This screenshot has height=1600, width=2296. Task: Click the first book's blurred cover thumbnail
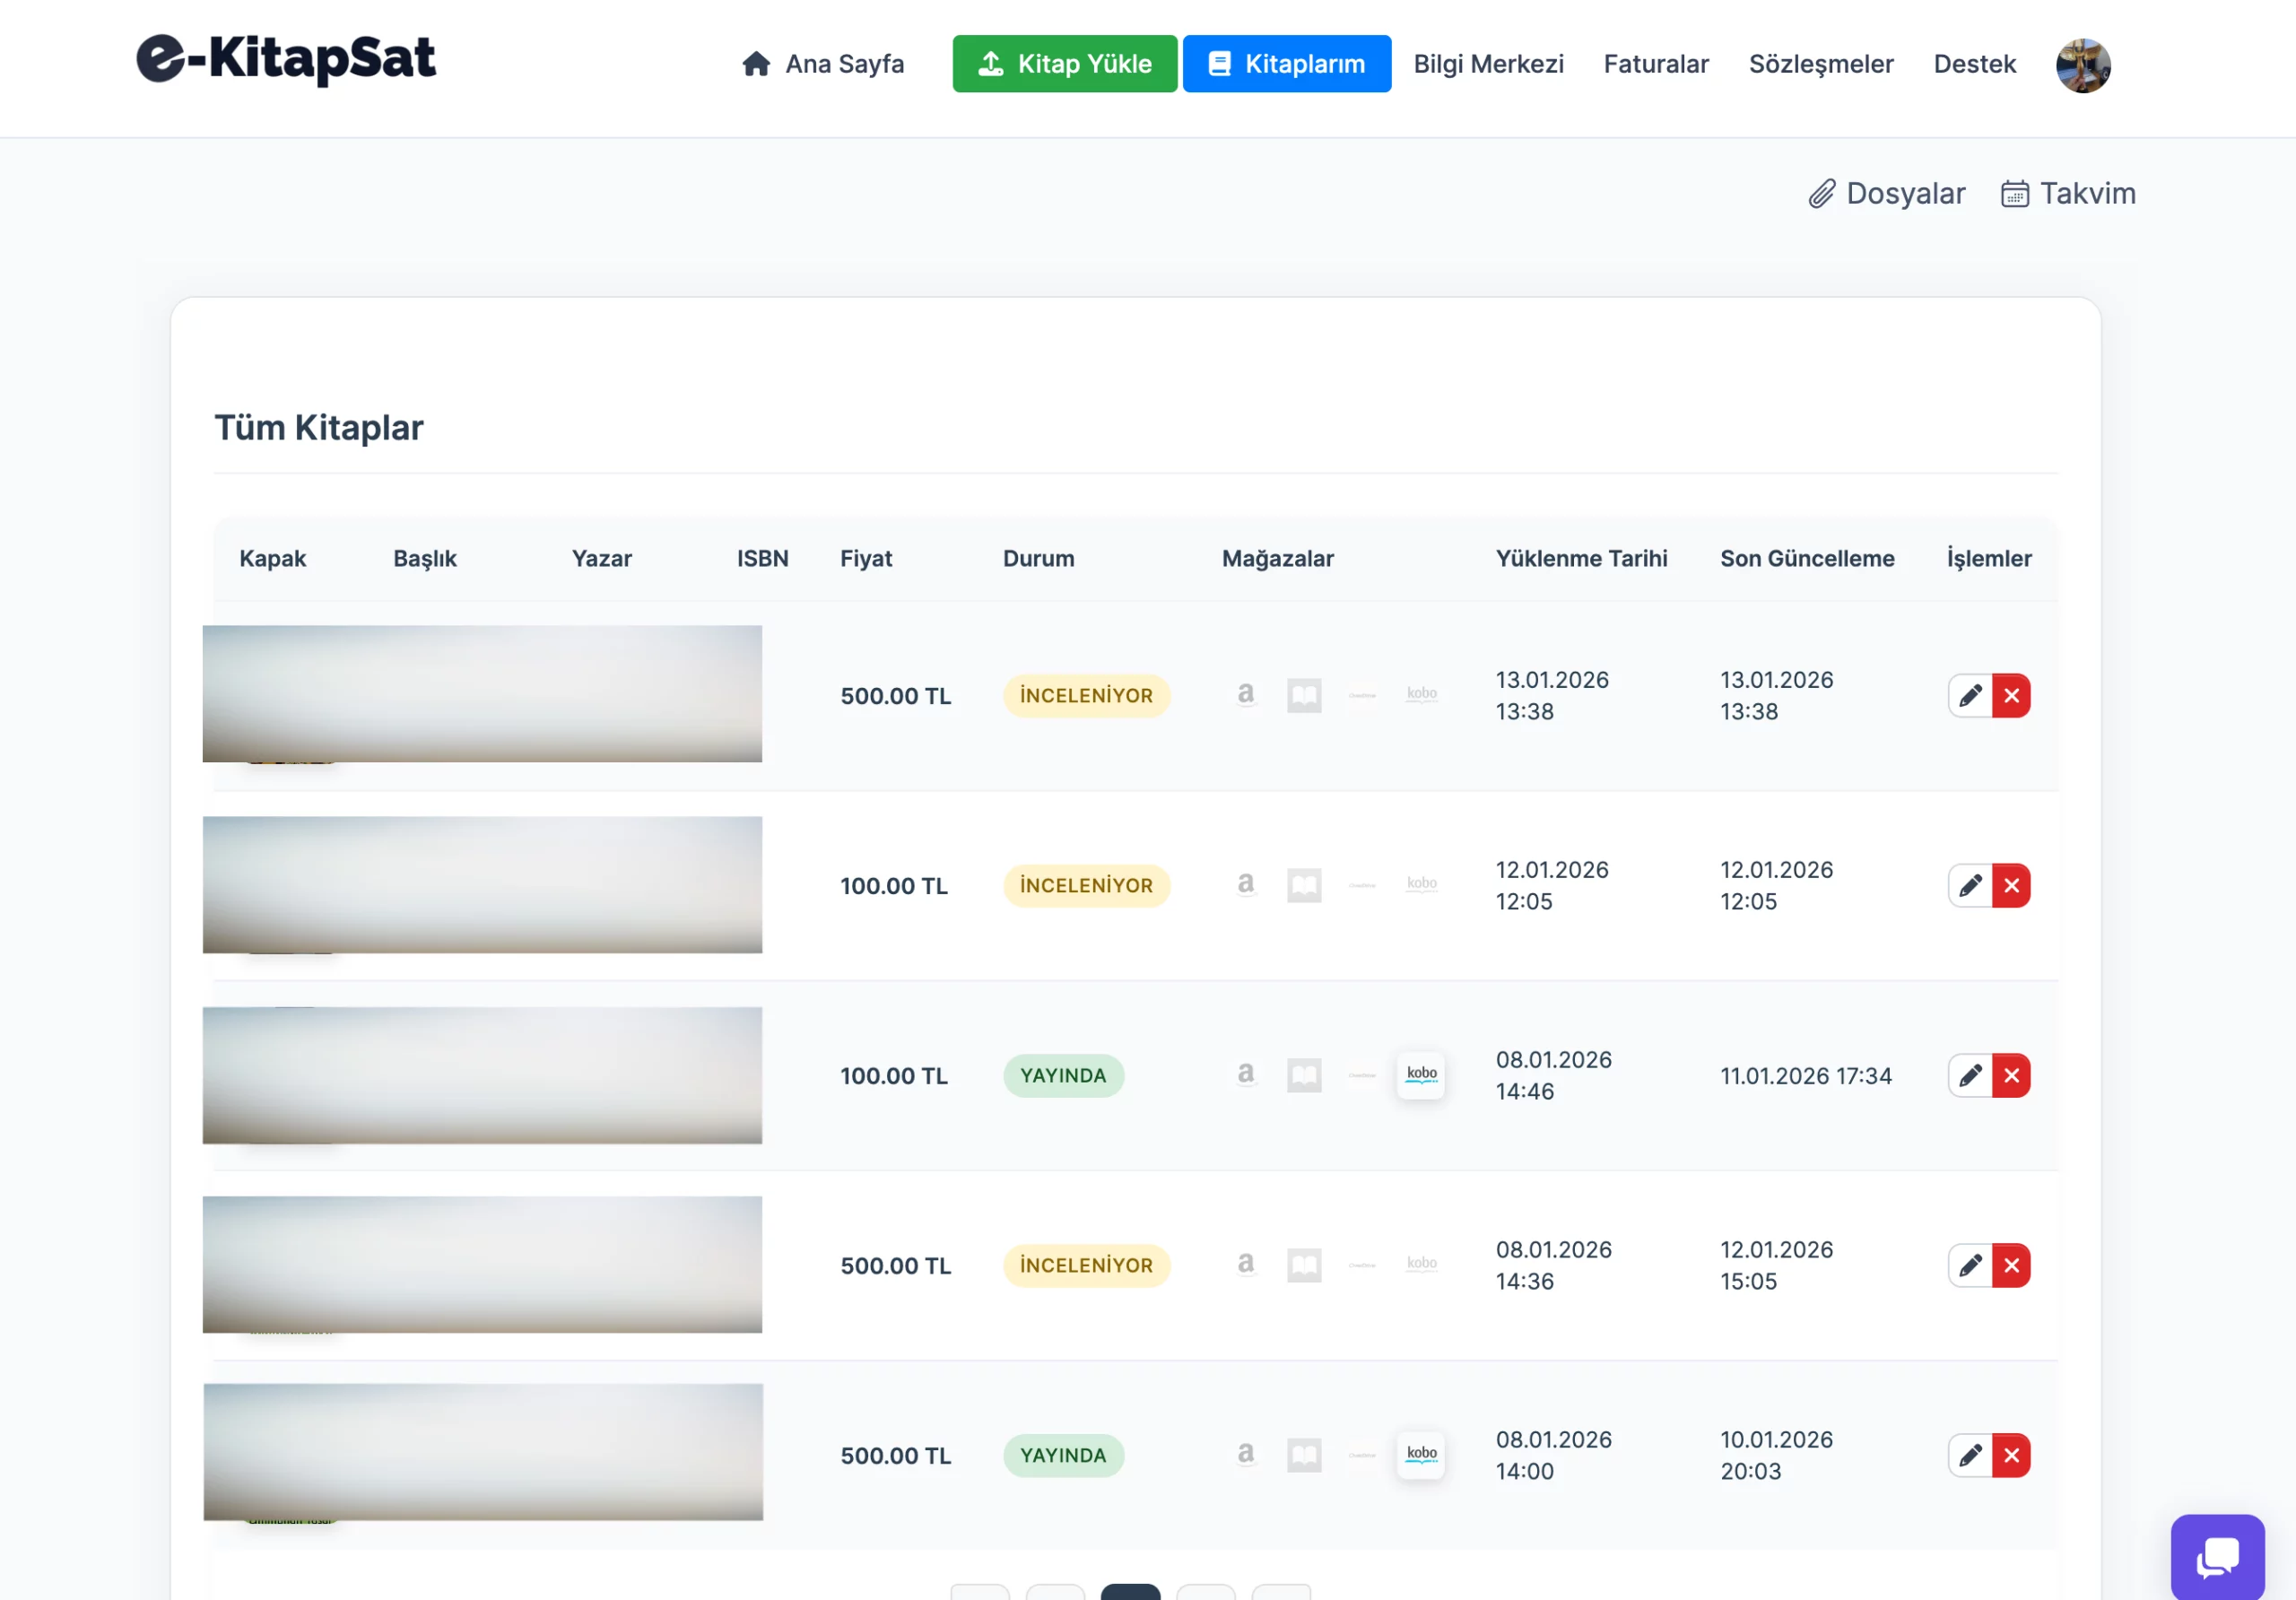tap(290, 694)
